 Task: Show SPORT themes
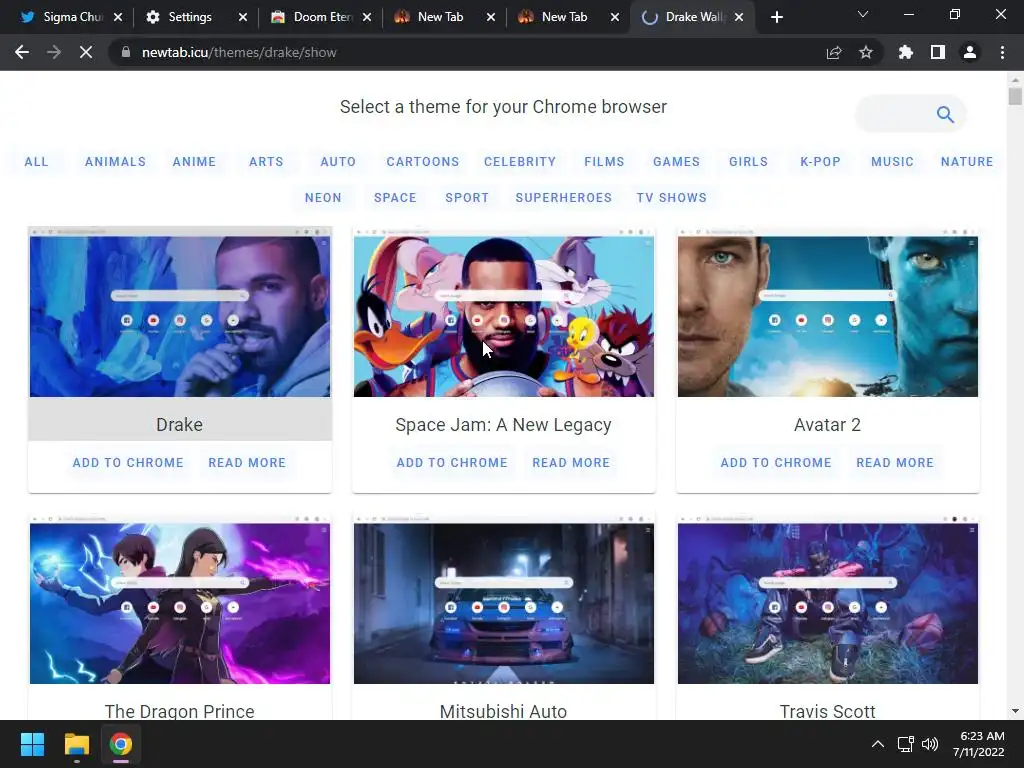(x=467, y=197)
